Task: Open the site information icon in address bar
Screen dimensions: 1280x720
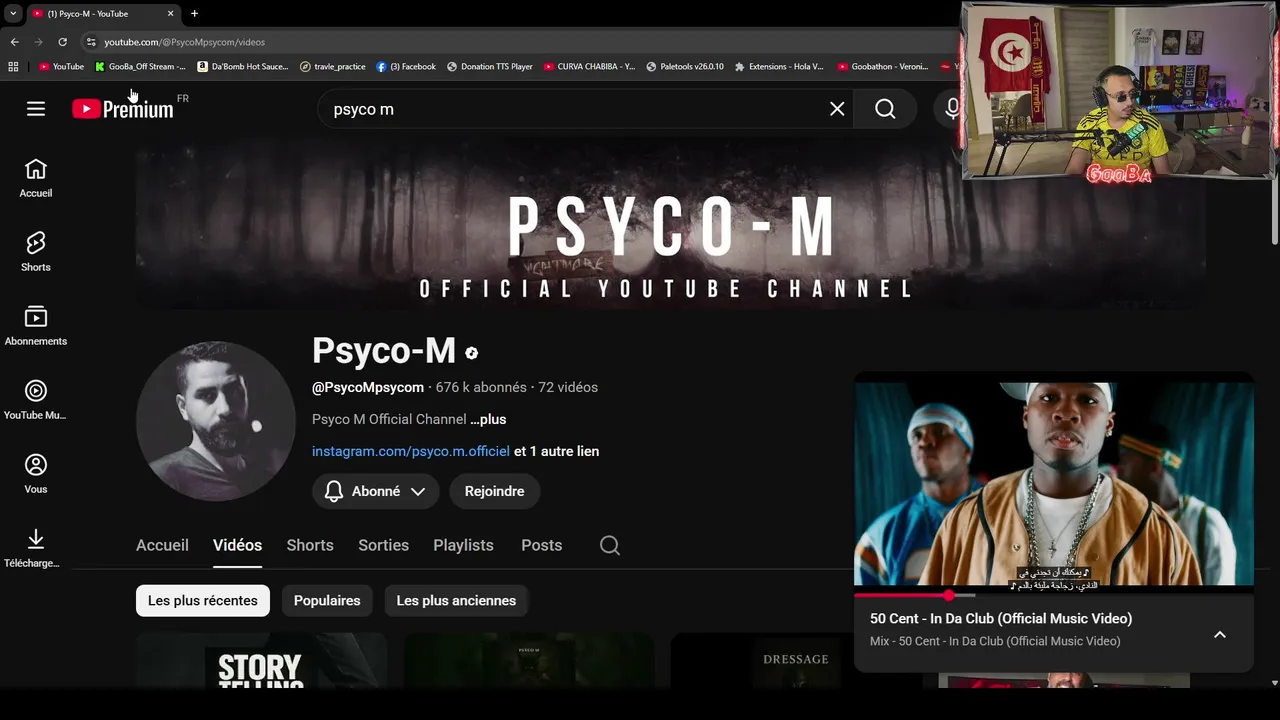Action: tap(91, 42)
